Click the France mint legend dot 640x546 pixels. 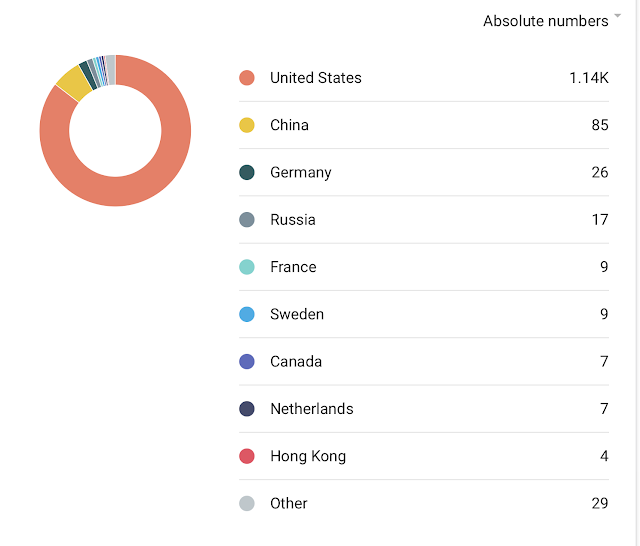[247, 267]
